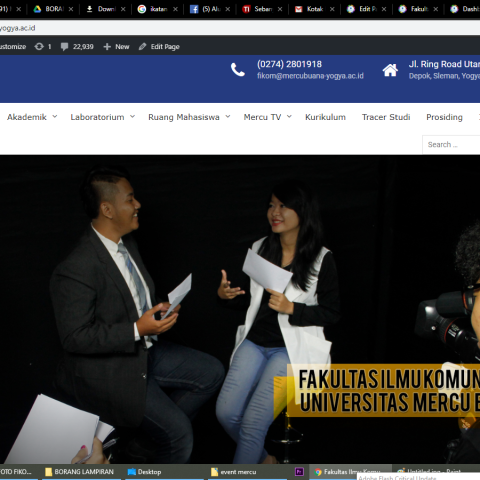Expand the Mercu TV dropdown chevron
The height and width of the screenshot is (480, 480).
[289, 116]
